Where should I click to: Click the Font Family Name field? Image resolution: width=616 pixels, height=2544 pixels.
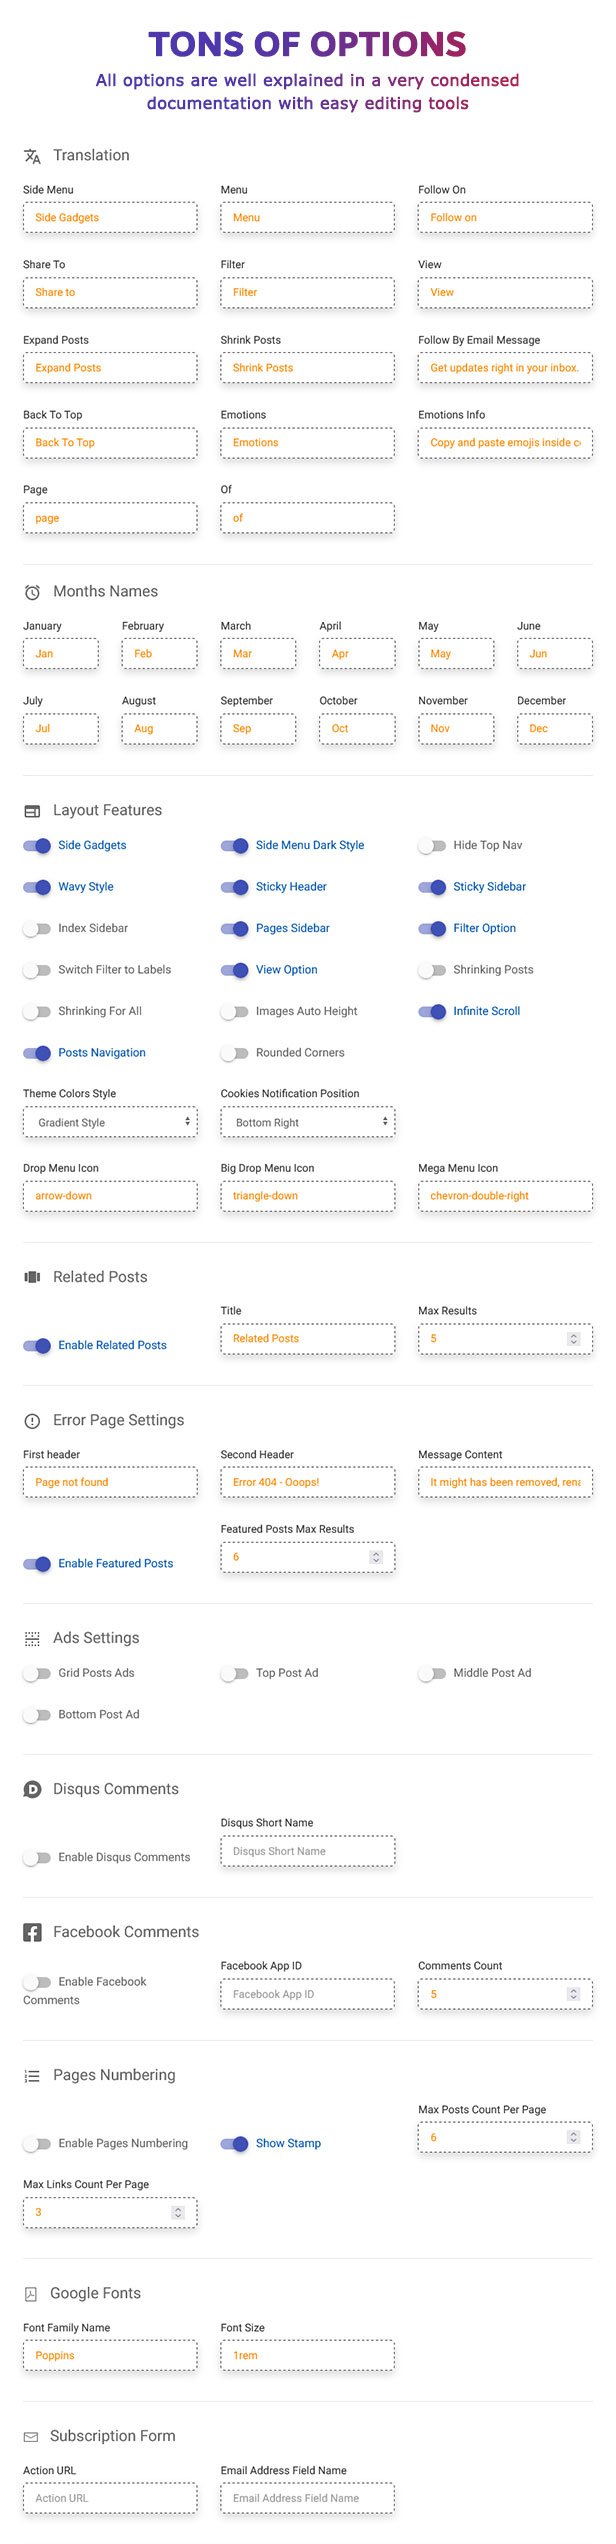pyautogui.click(x=110, y=2355)
